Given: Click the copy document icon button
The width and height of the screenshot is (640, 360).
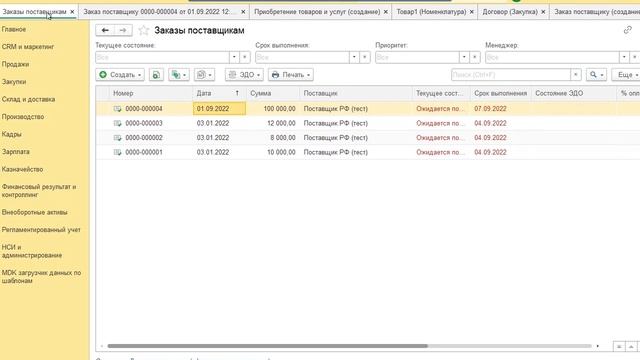Looking at the screenshot, I should [156, 75].
